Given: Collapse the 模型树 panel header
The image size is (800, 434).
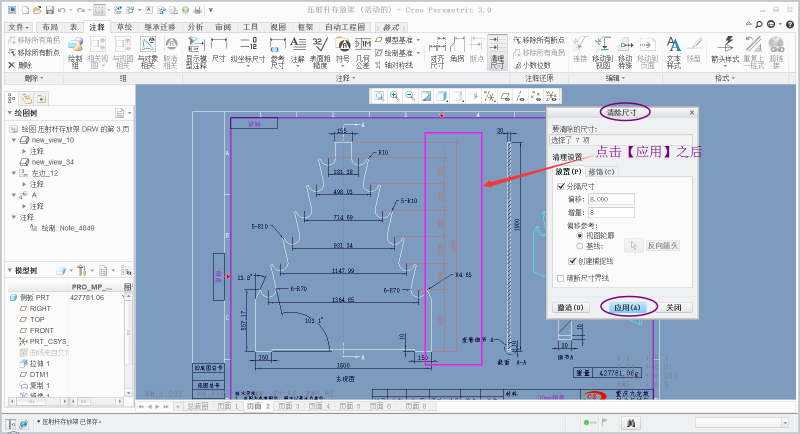Looking at the screenshot, I should click(x=10, y=270).
